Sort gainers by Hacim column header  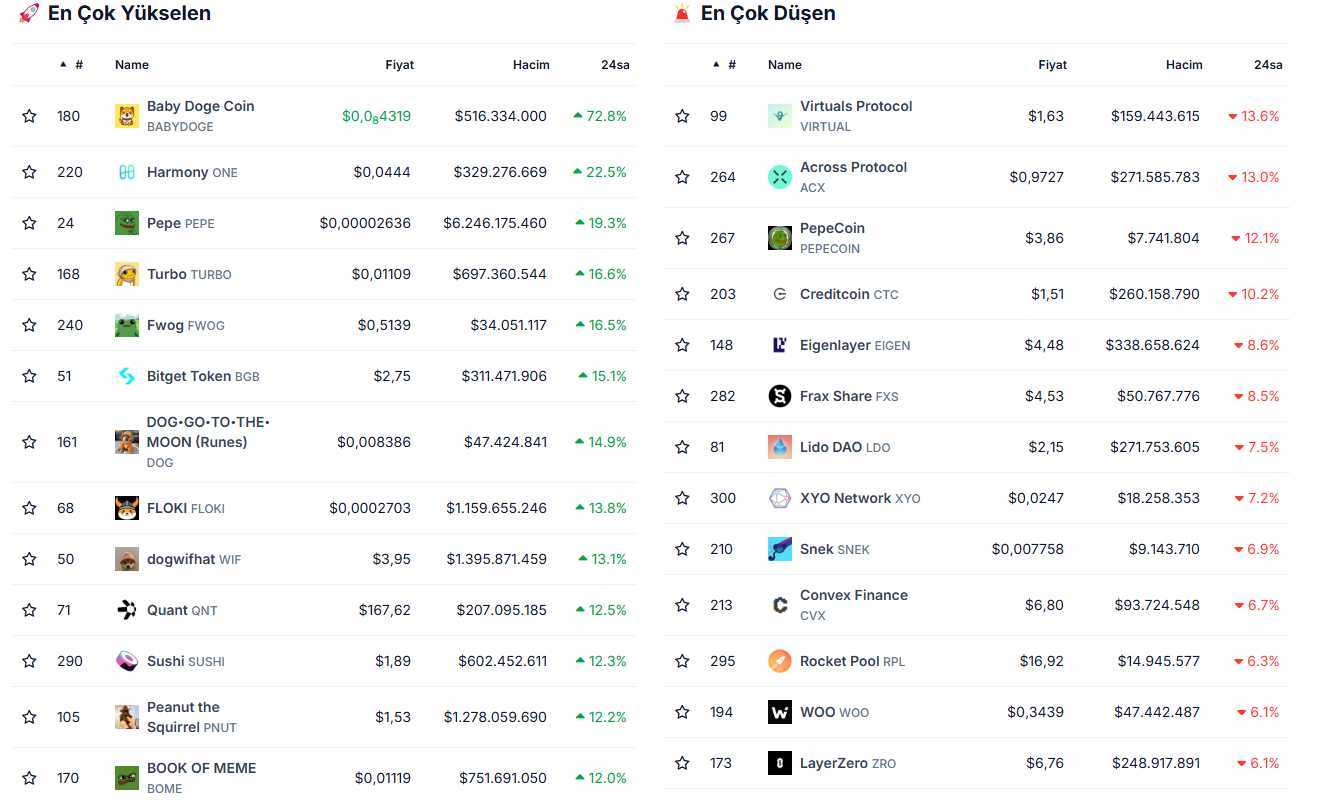(531, 65)
